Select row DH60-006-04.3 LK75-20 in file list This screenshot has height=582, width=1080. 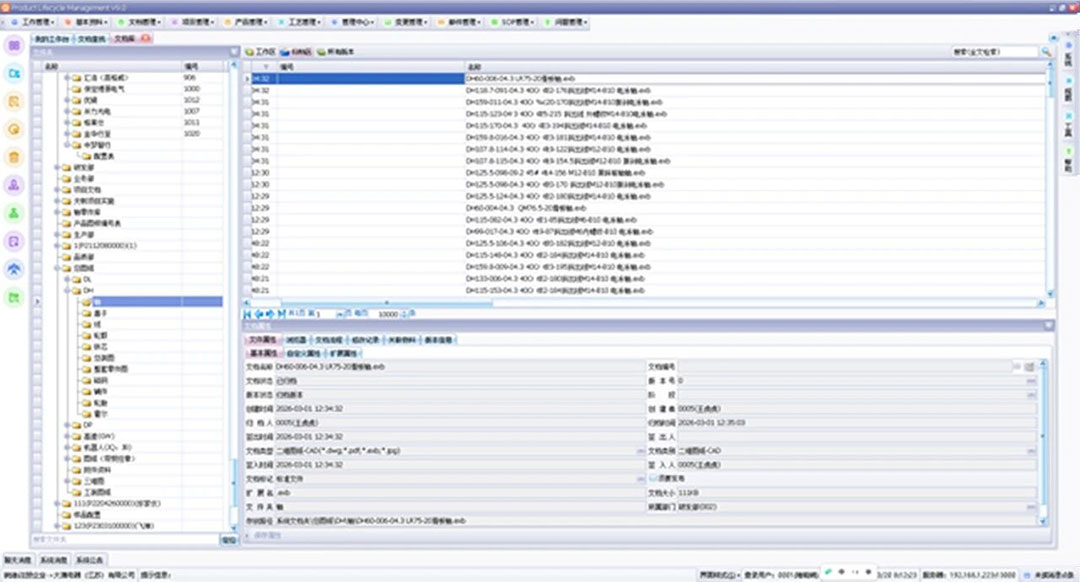pyautogui.click(x=647, y=79)
